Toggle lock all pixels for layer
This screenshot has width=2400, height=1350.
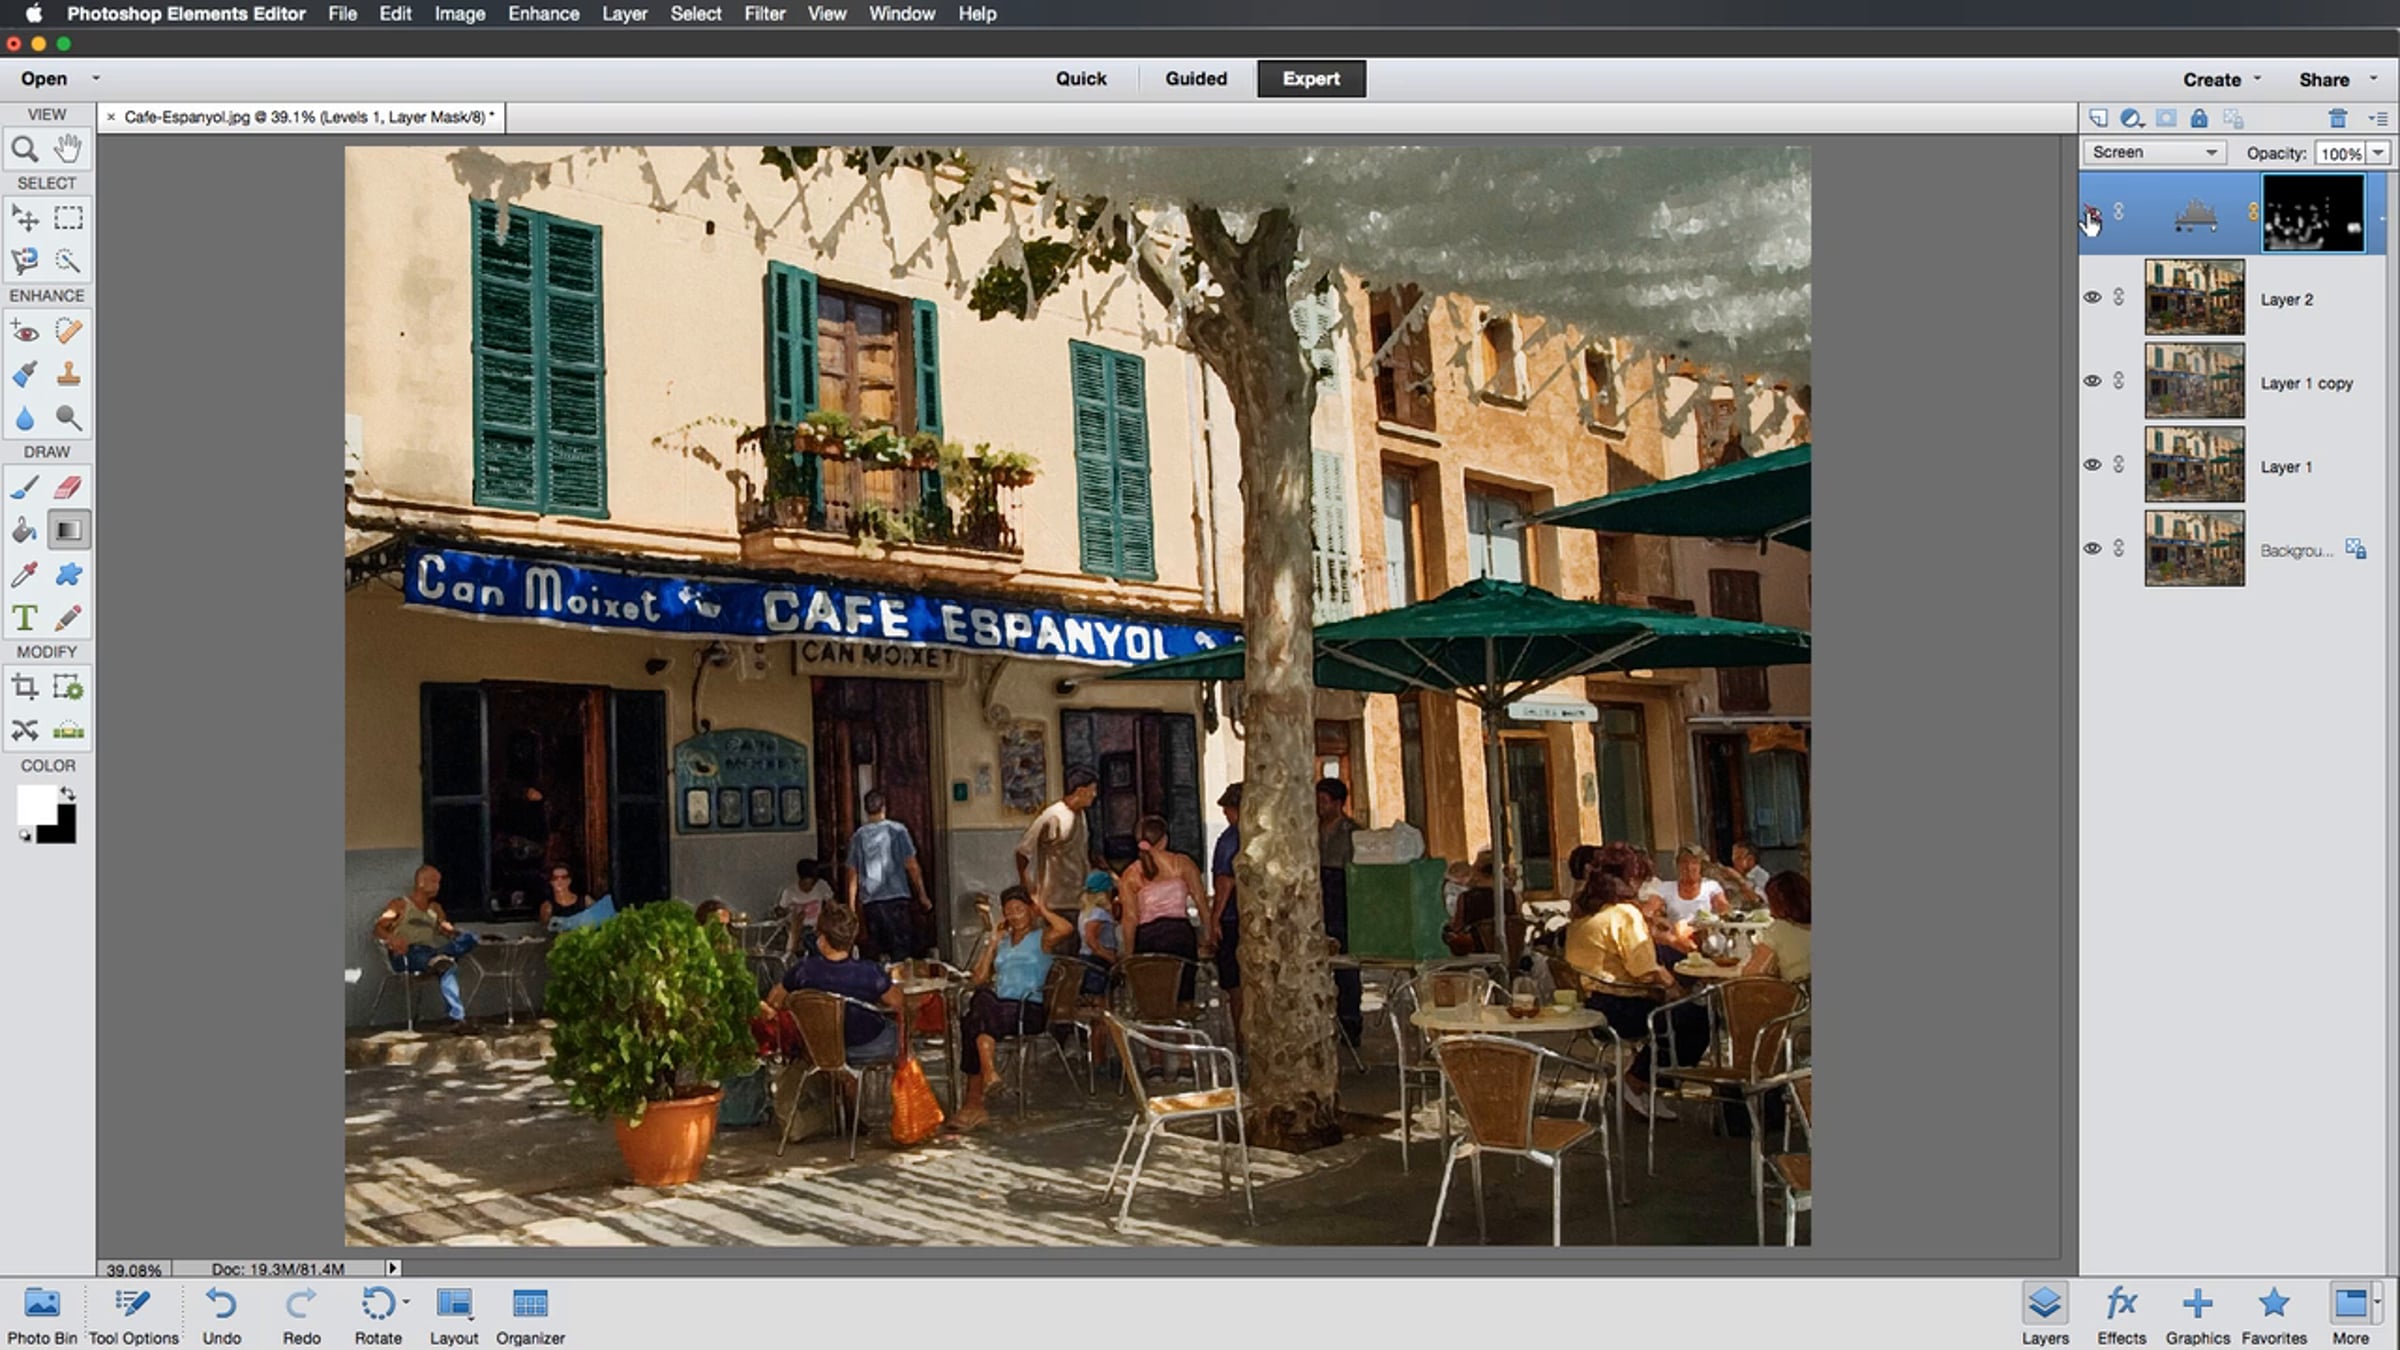tap(2199, 118)
